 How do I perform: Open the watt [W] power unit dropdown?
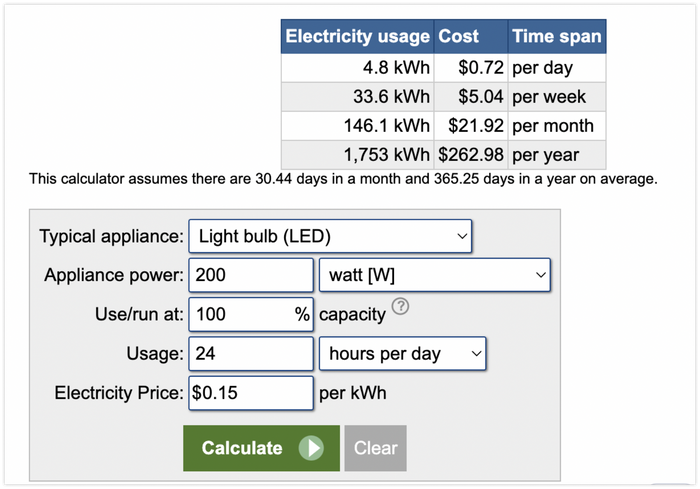pyautogui.click(x=435, y=275)
